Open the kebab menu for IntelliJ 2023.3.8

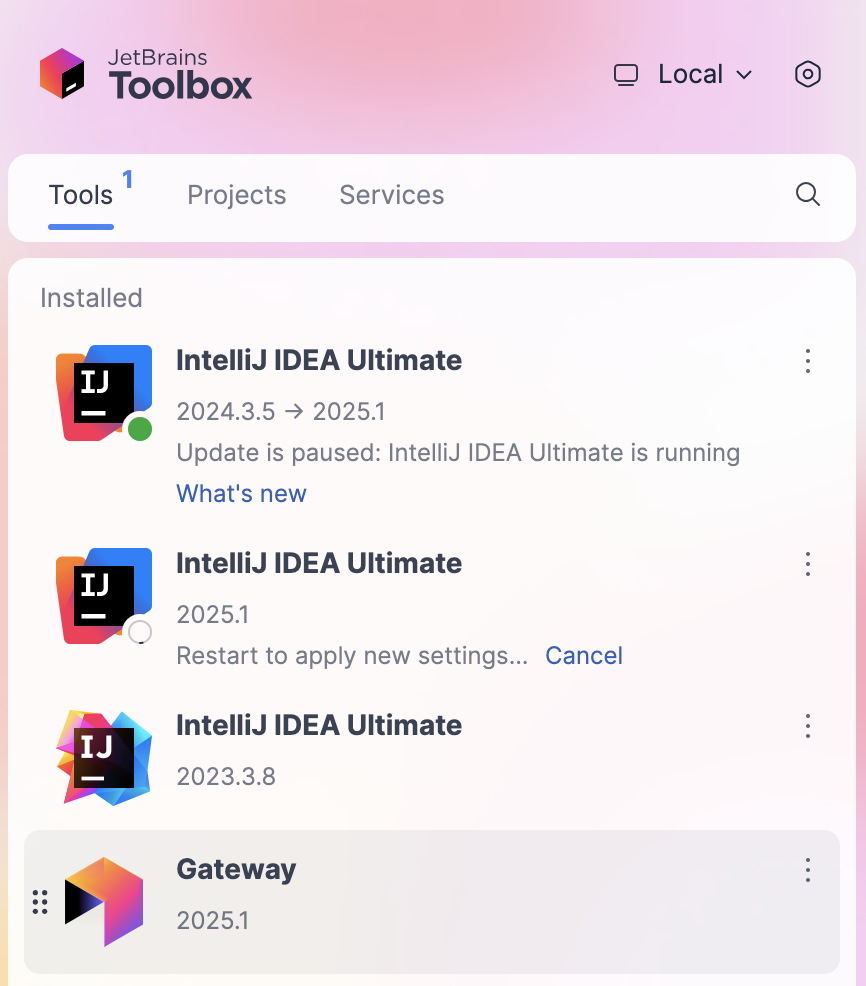[807, 726]
